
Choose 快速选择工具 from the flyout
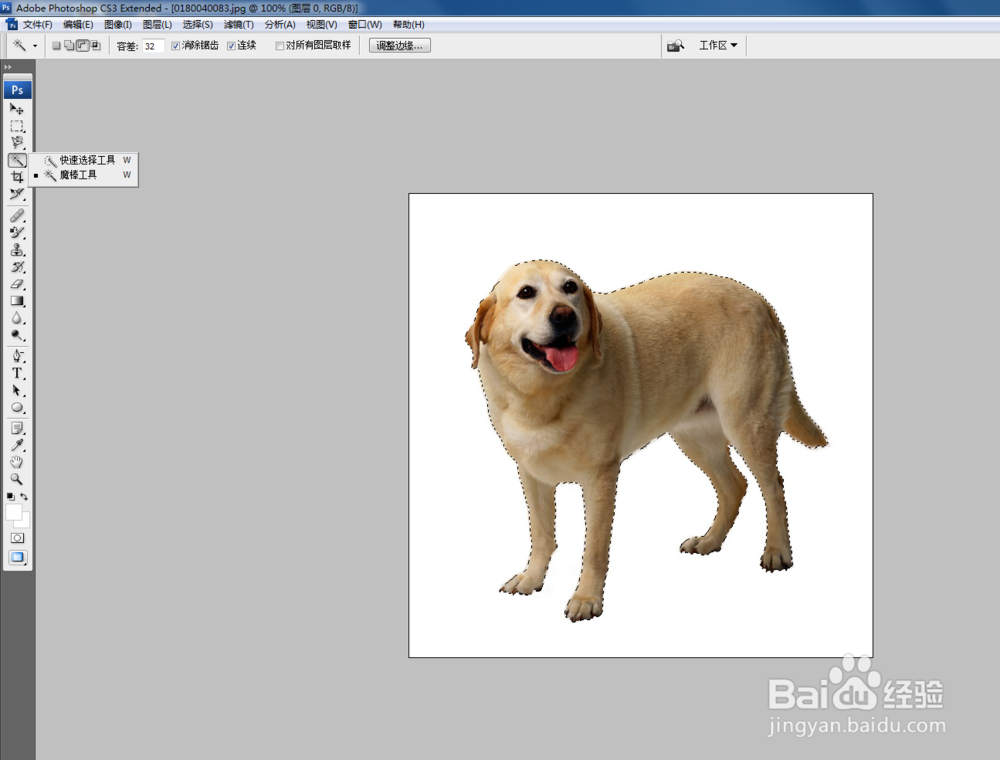pyautogui.click(x=87, y=160)
